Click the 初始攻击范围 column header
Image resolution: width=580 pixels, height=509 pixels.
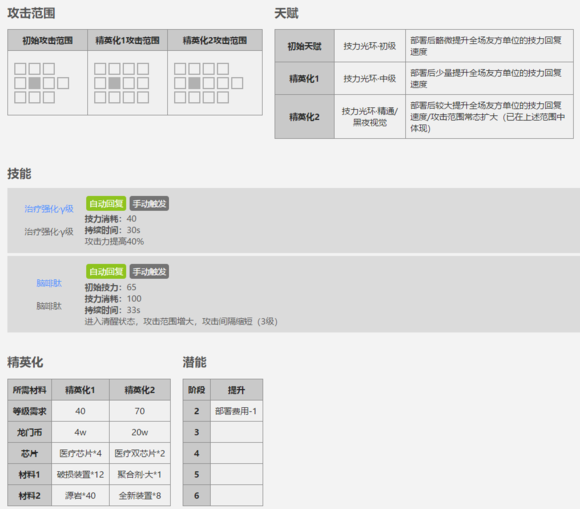47,40
